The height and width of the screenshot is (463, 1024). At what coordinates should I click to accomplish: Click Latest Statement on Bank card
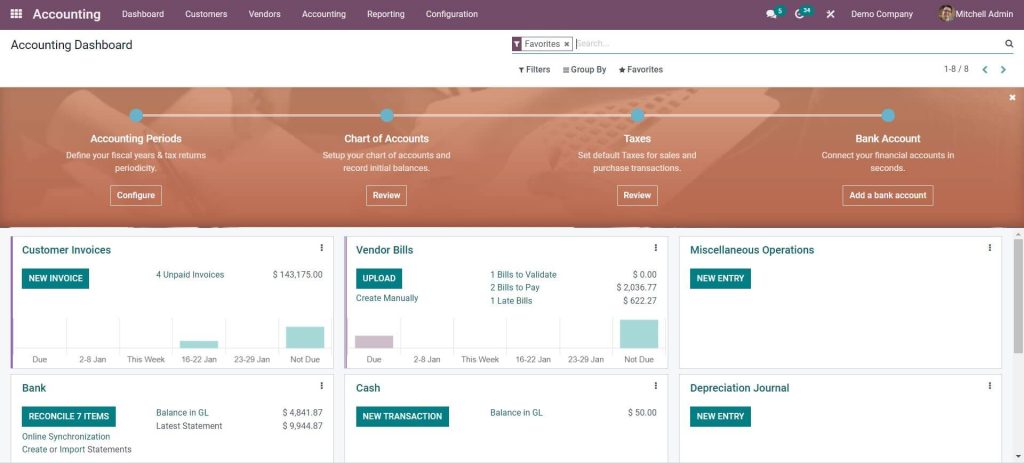tap(189, 426)
